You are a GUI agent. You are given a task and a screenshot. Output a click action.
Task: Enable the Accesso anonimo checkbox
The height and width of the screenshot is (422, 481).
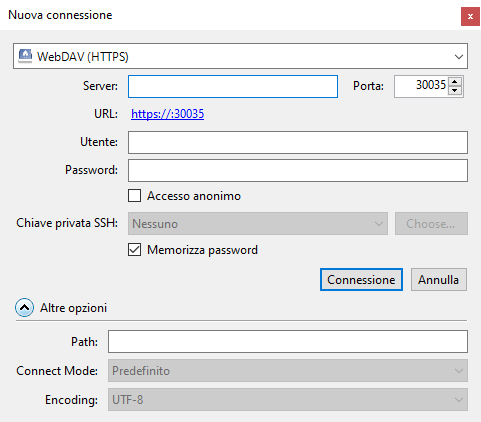[x=134, y=196]
